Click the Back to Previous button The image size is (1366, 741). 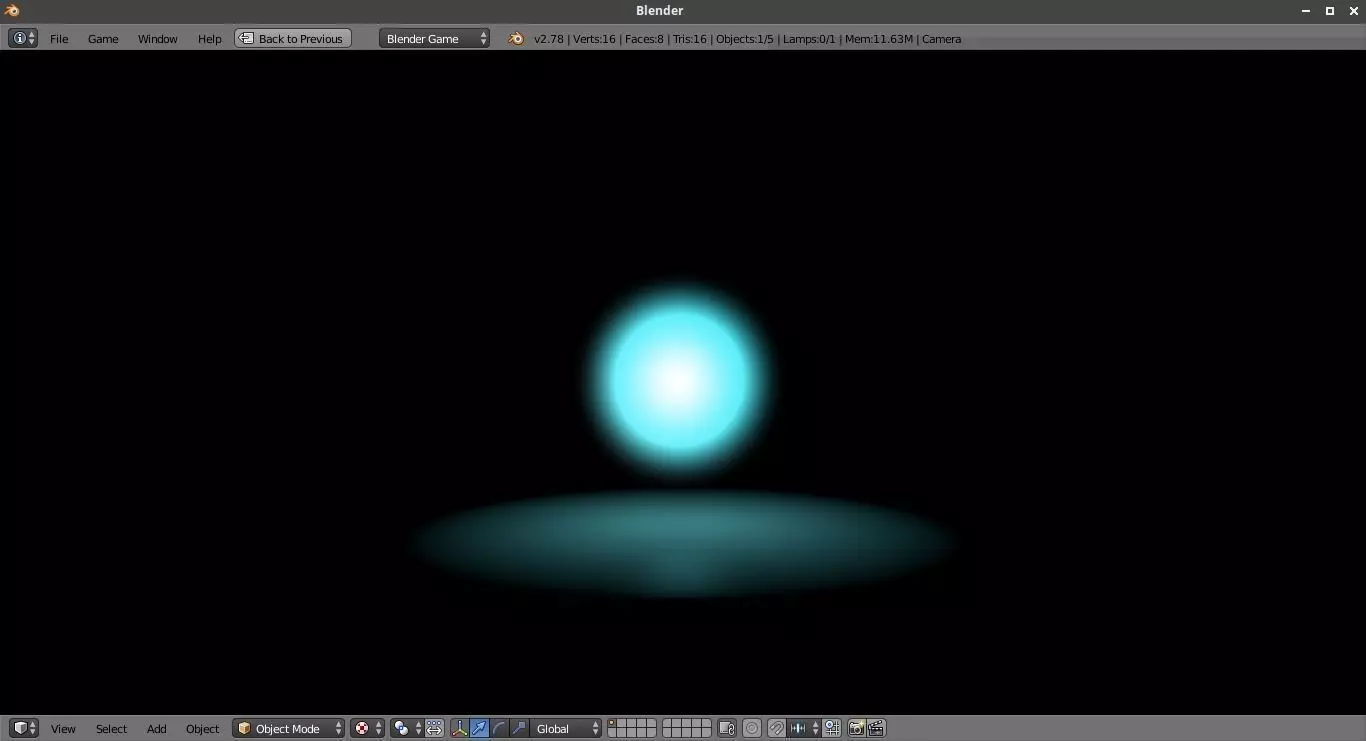pyautogui.click(x=293, y=38)
